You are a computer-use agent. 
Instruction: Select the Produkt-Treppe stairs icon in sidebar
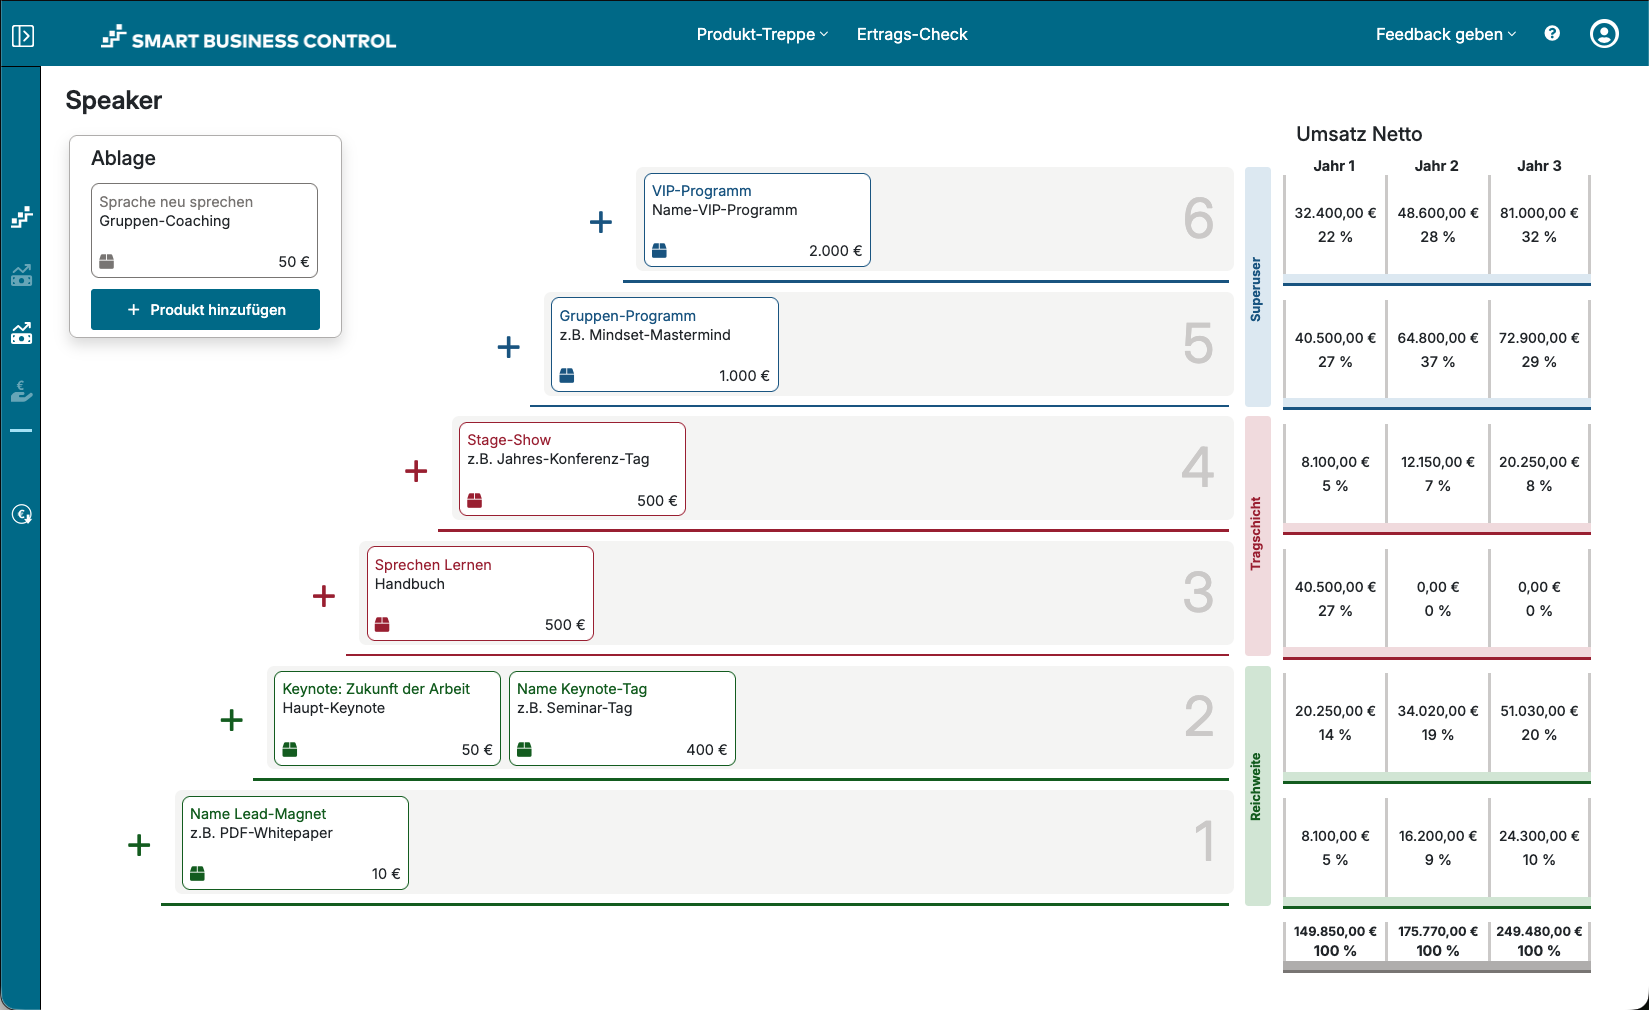point(21,217)
